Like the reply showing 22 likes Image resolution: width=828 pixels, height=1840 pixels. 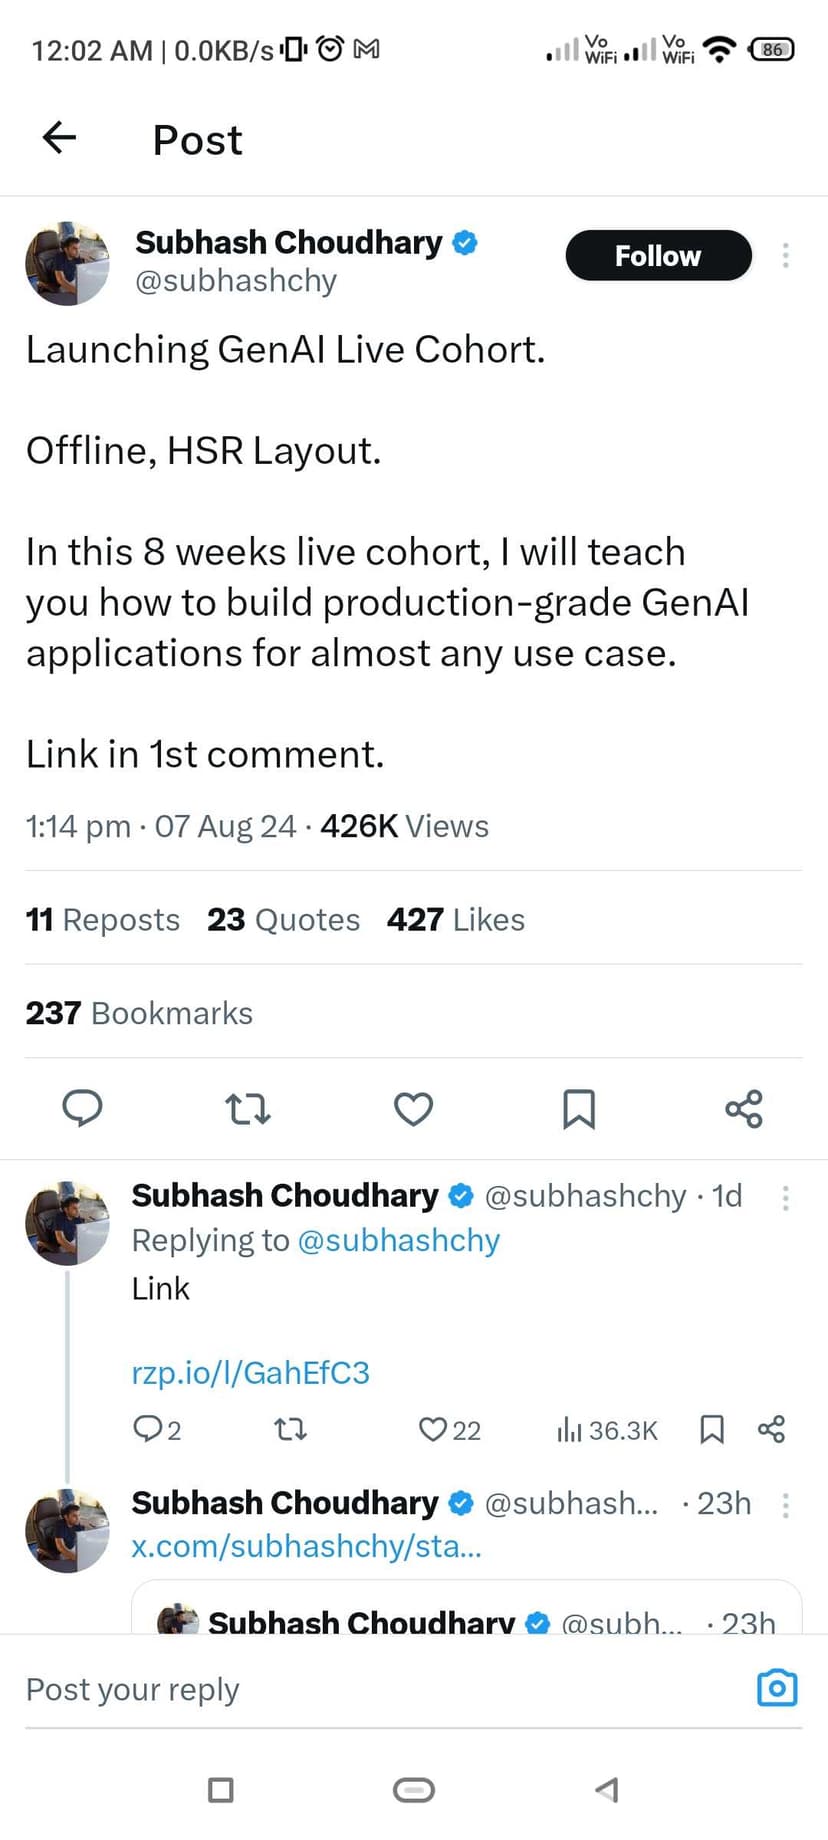(433, 1429)
